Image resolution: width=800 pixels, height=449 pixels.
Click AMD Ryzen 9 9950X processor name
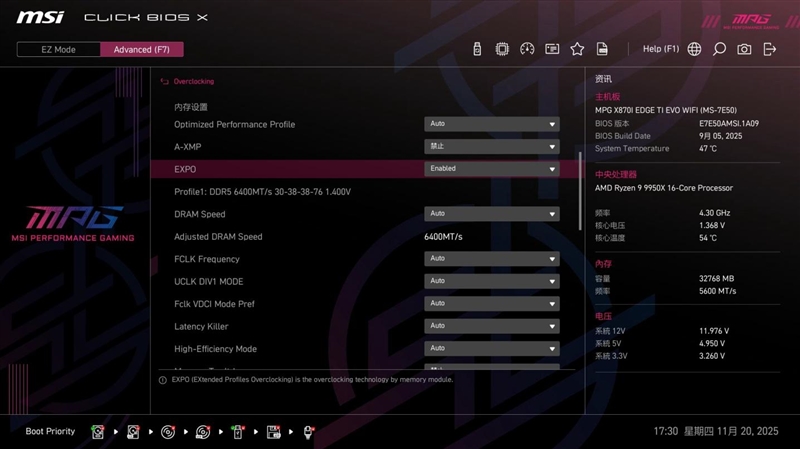(664, 188)
